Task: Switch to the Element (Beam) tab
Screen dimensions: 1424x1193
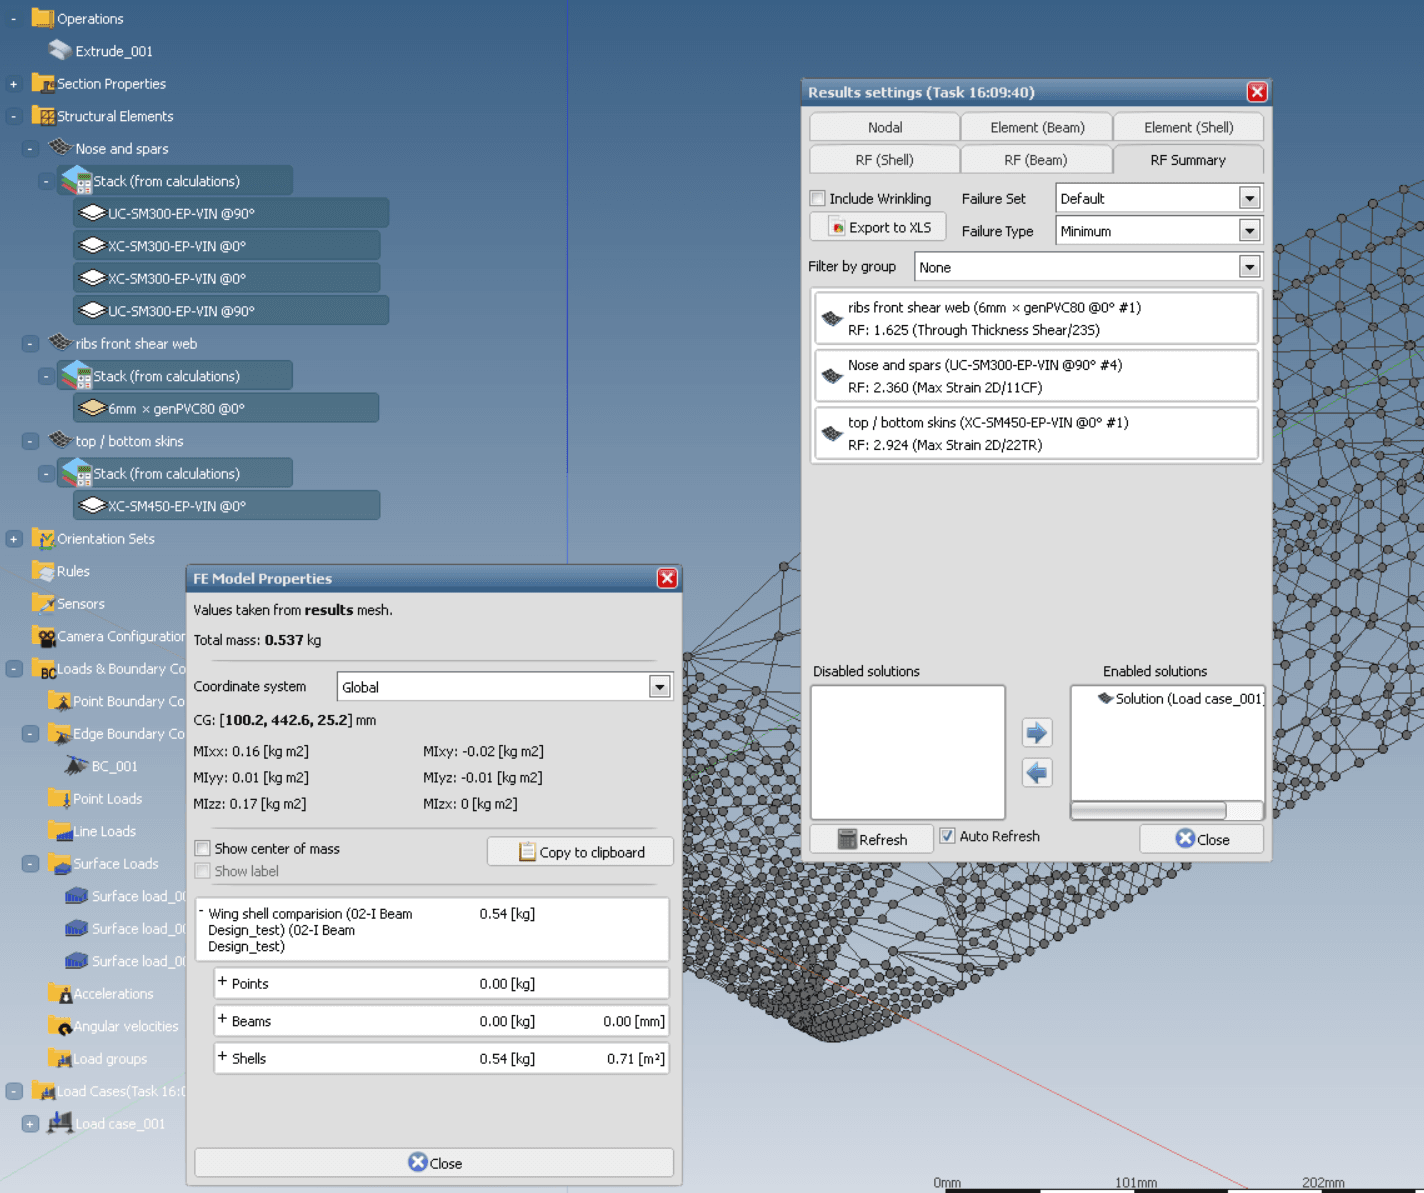Action: pyautogui.click(x=1037, y=127)
